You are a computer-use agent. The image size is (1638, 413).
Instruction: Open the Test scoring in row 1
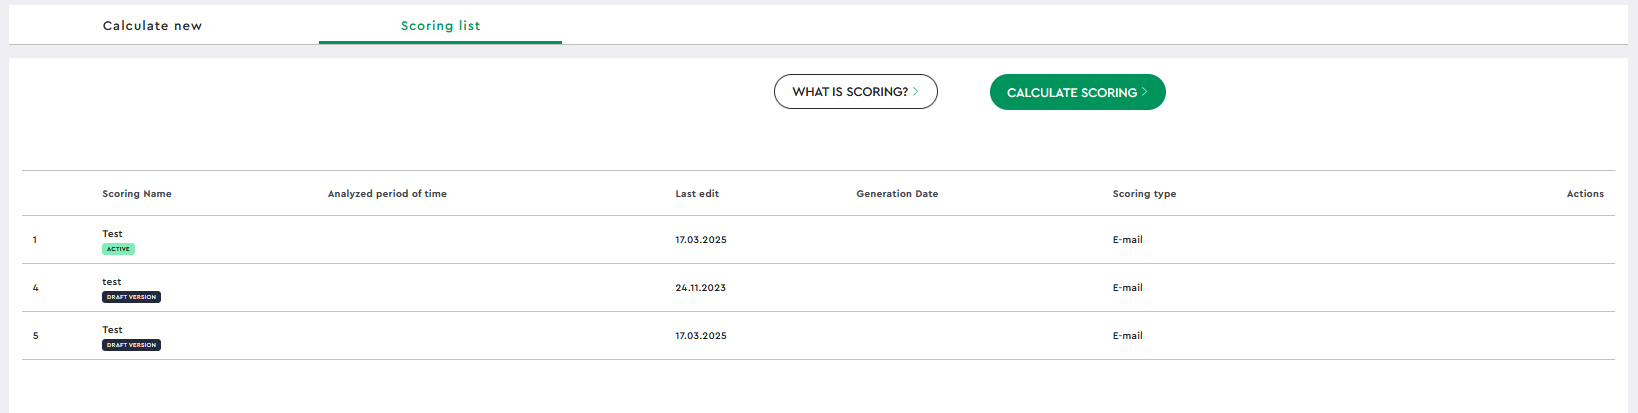coord(112,234)
